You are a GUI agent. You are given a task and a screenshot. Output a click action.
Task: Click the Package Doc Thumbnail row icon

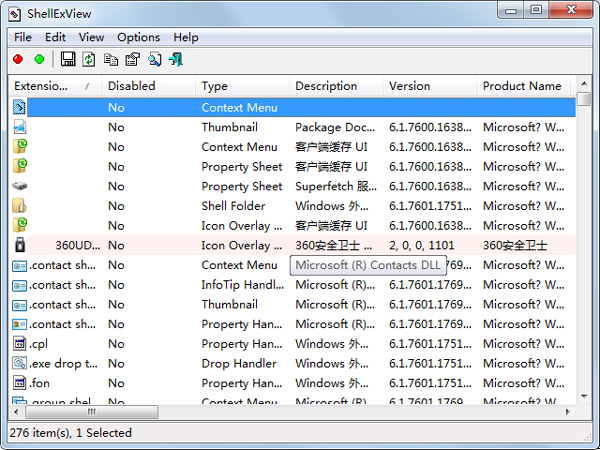(19, 127)
